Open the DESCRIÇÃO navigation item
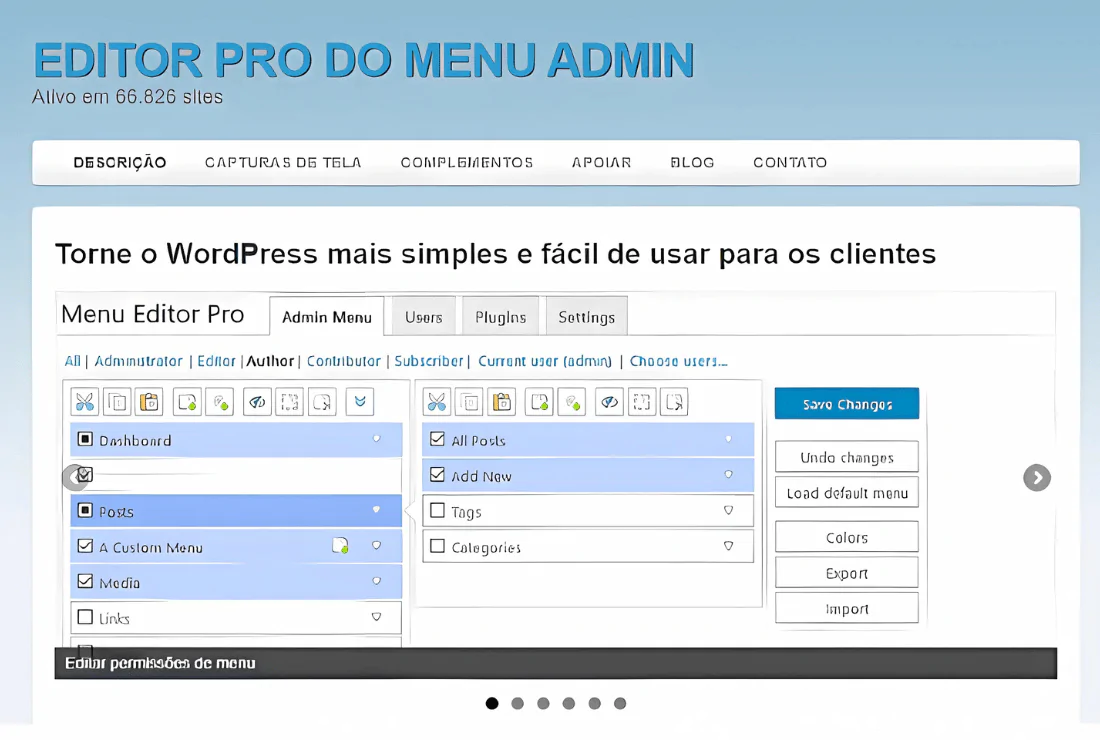1100x740 pixels. (x=120, y=163)
